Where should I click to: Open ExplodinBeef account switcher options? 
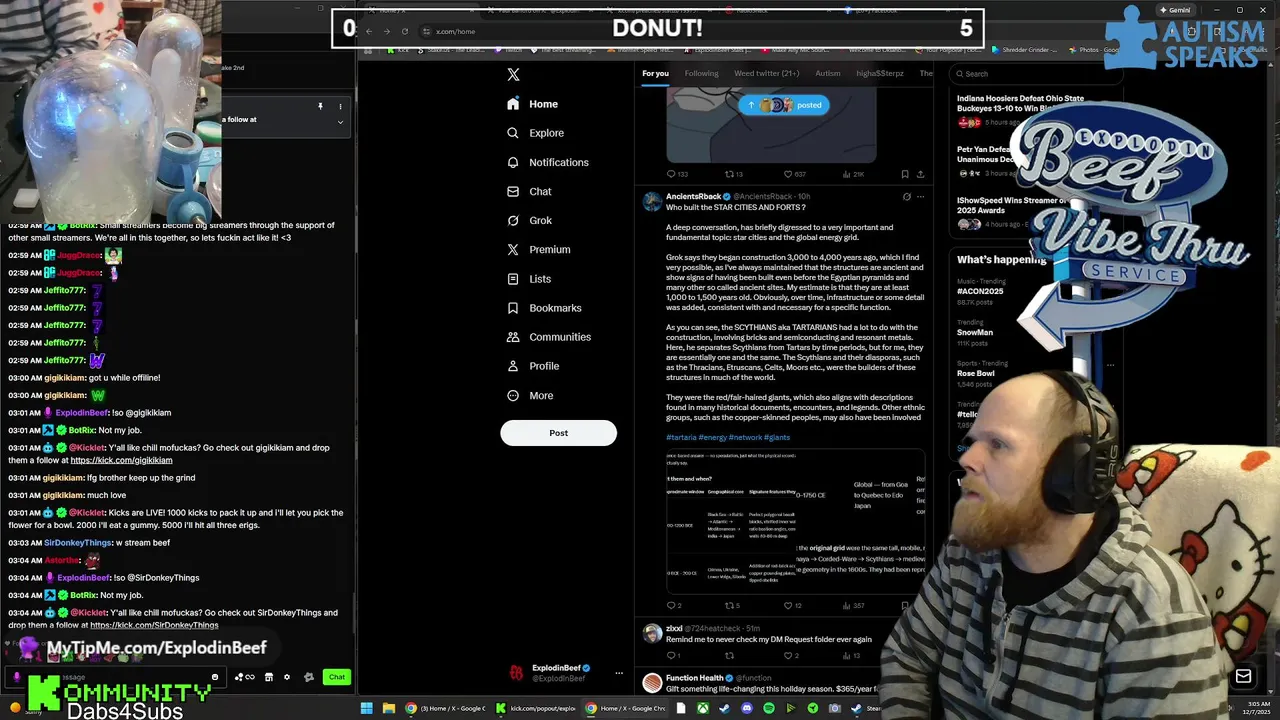pos(619,673)
